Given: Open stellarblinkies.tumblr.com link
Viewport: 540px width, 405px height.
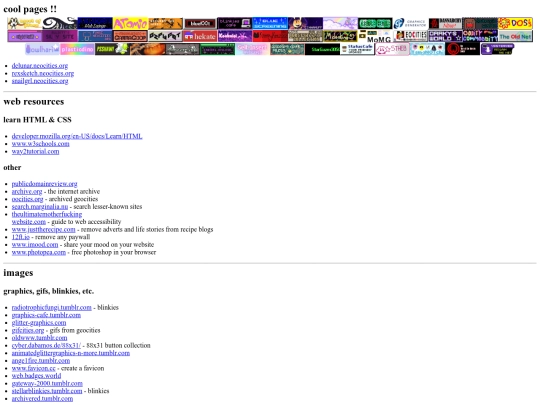Looking at the screenshot, I should [x=47, y=391].
